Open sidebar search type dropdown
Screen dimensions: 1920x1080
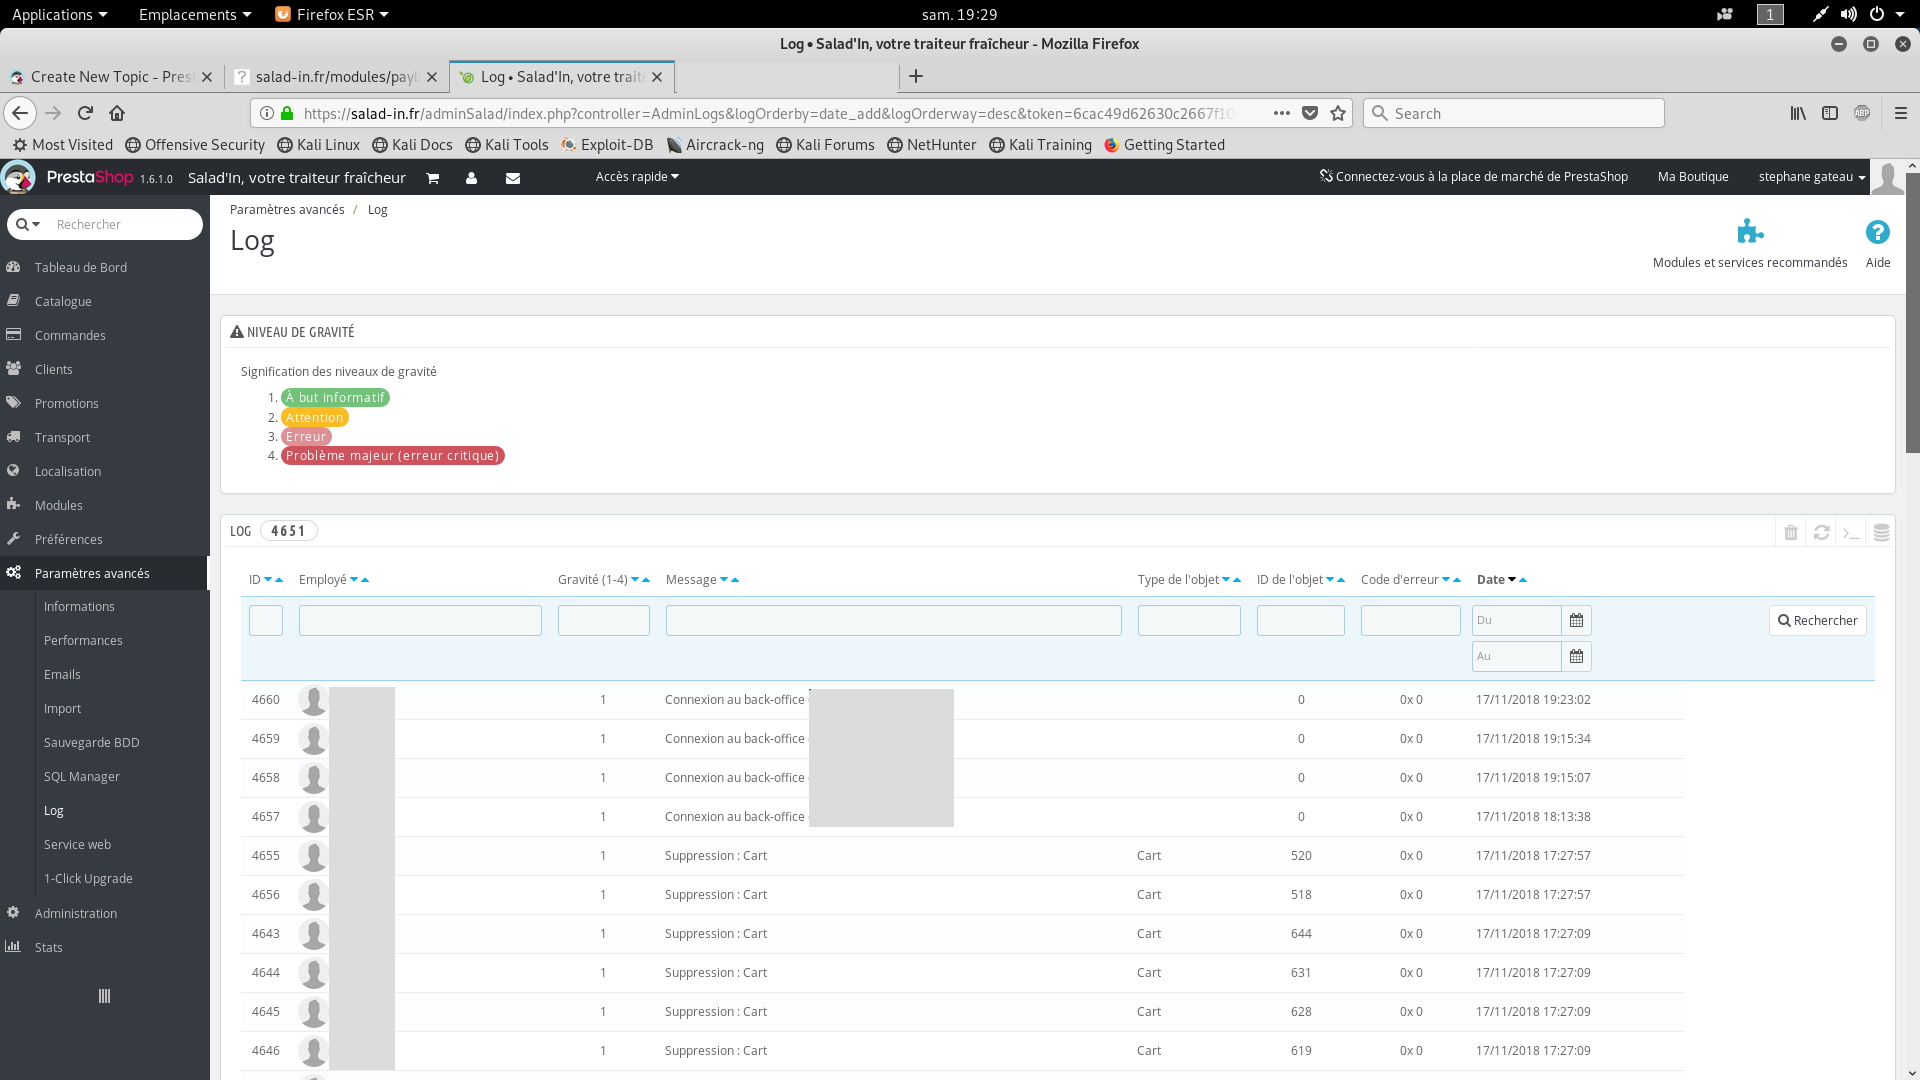(x=28, y=224)
